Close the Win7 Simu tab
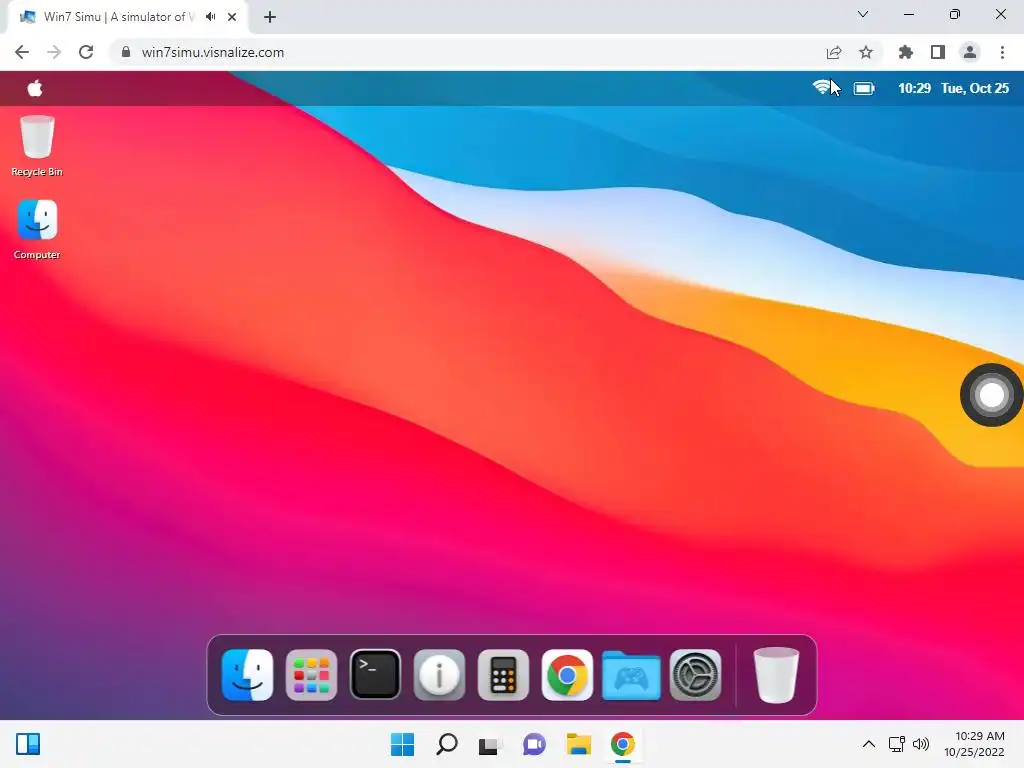This screenshot has height=768, width=1024. click(x=232, y=17)
